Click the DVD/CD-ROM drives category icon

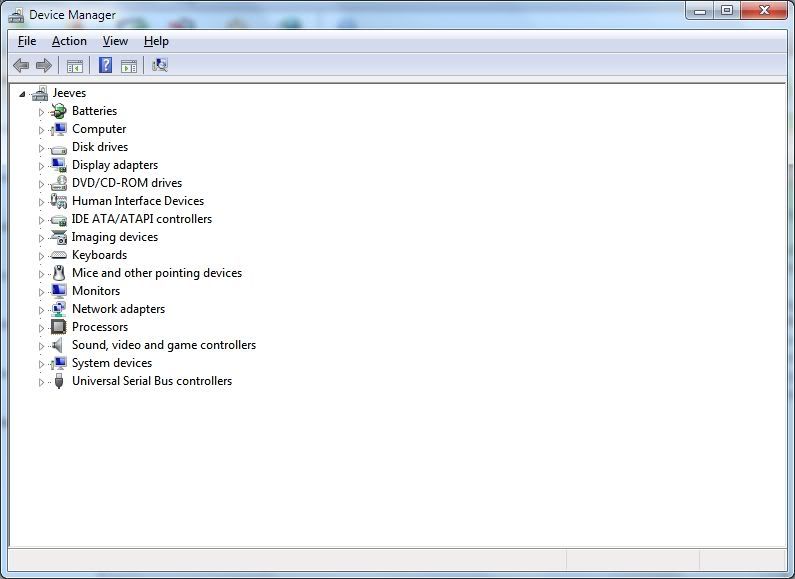(59, 183)
